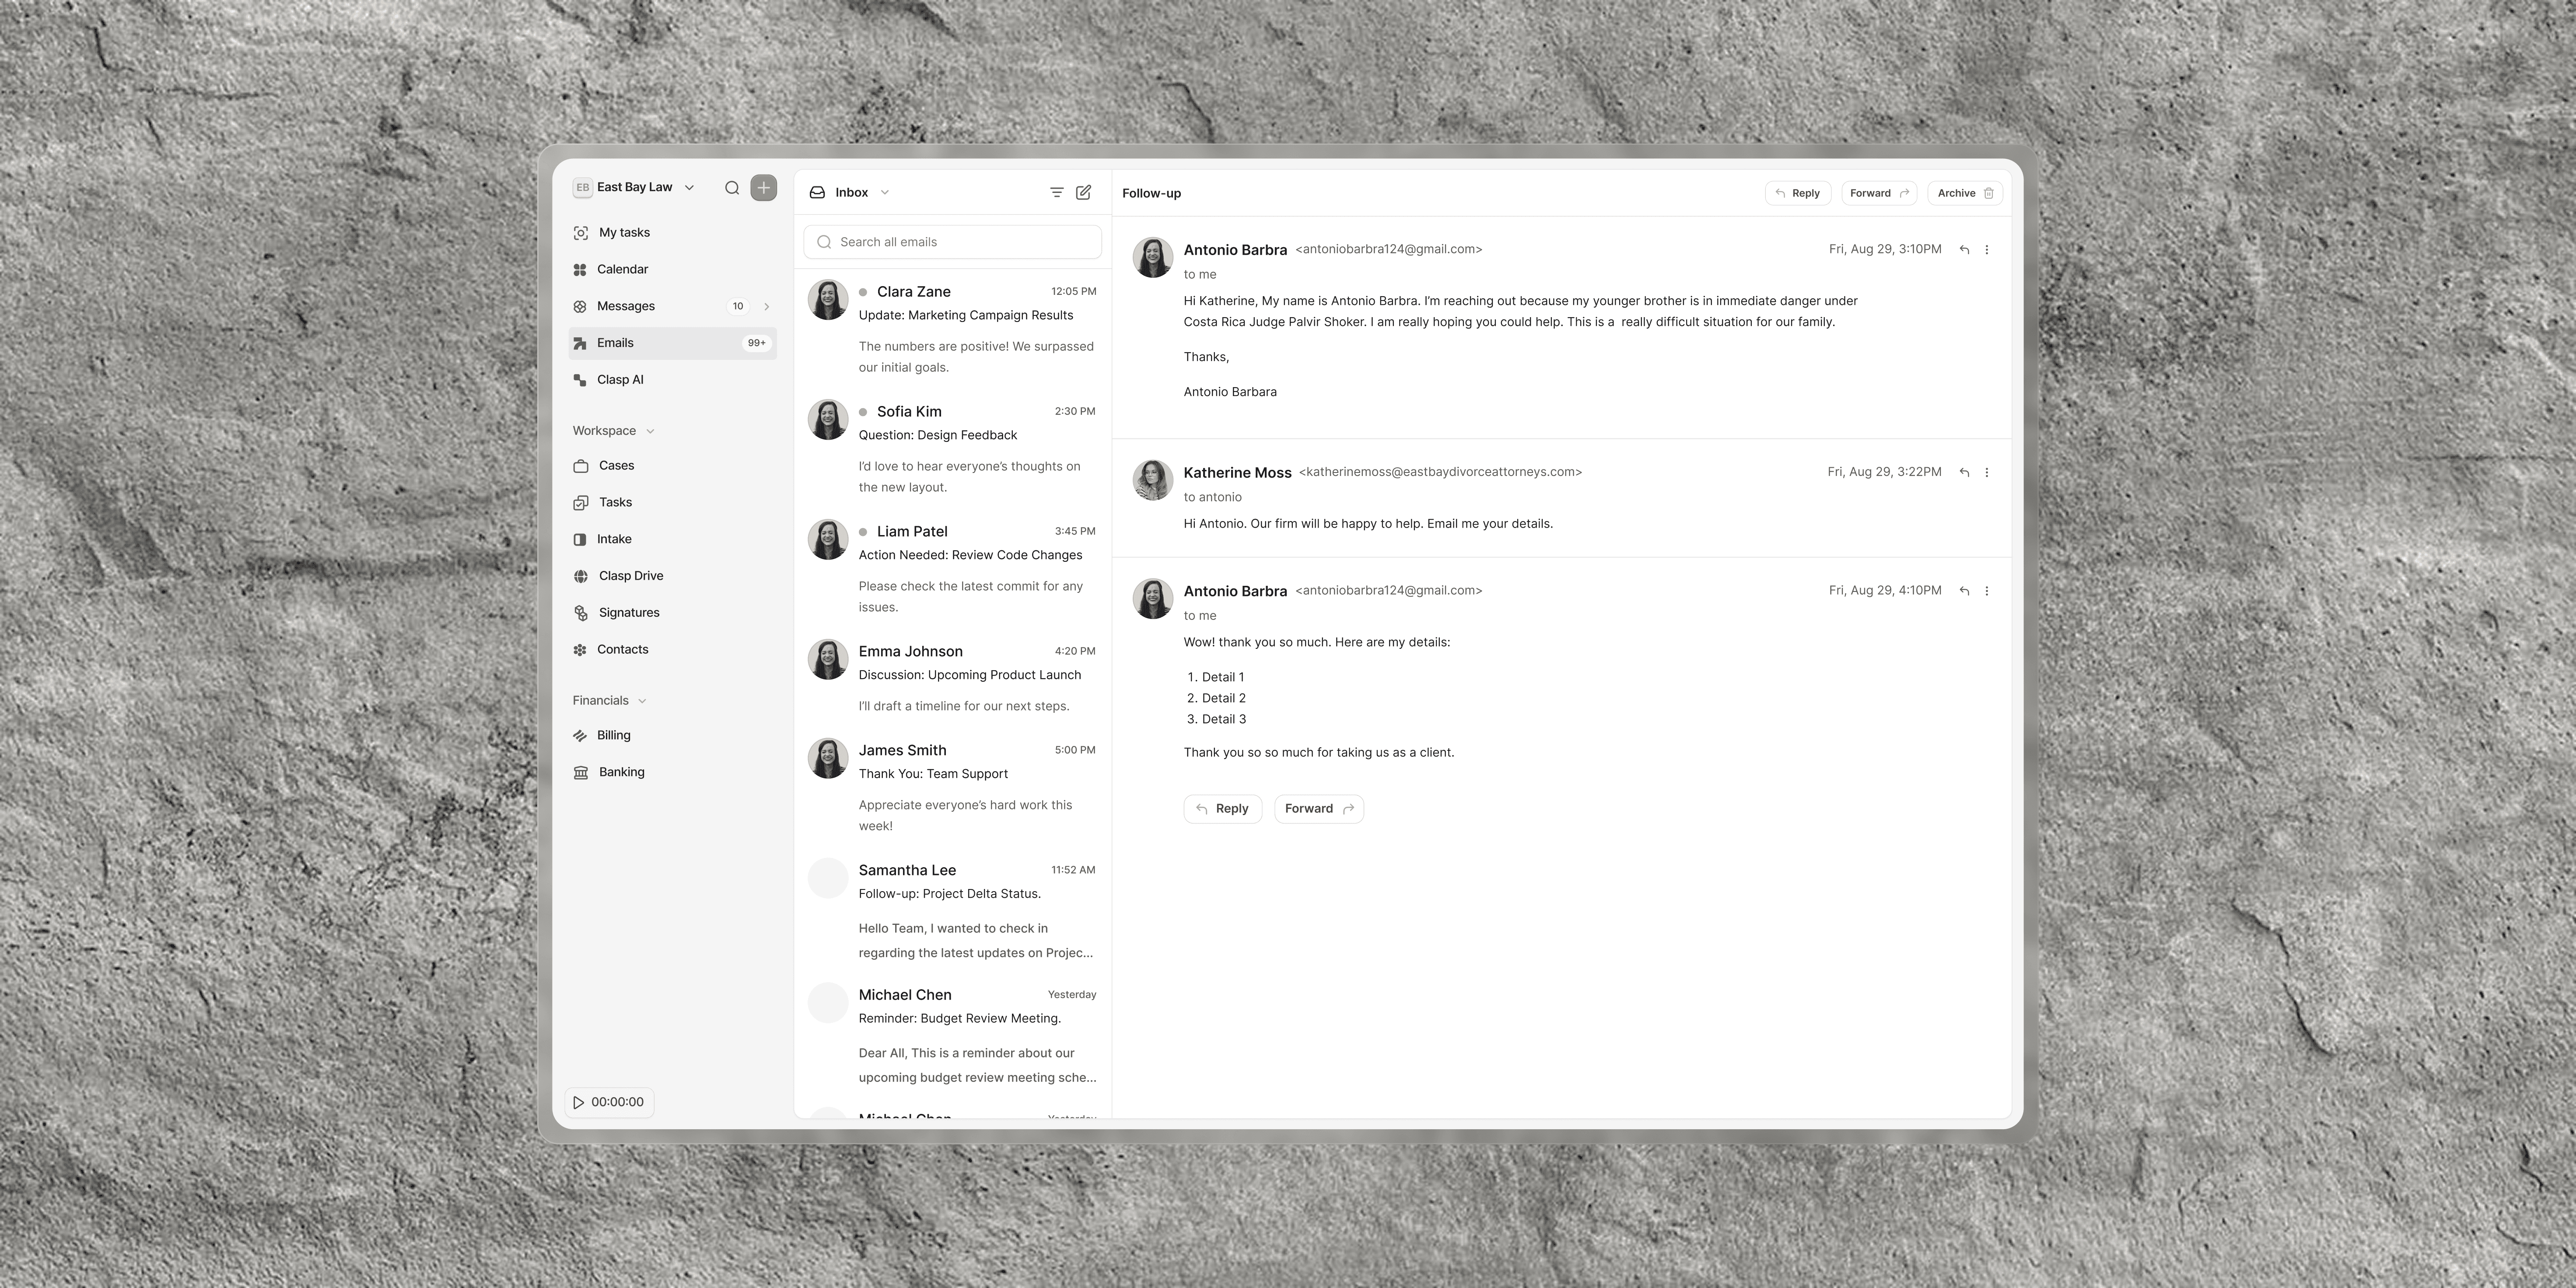Start the timer play button
Image resolution: width=2576 pixels, height=1288 pixels.
click(579, 1102)
